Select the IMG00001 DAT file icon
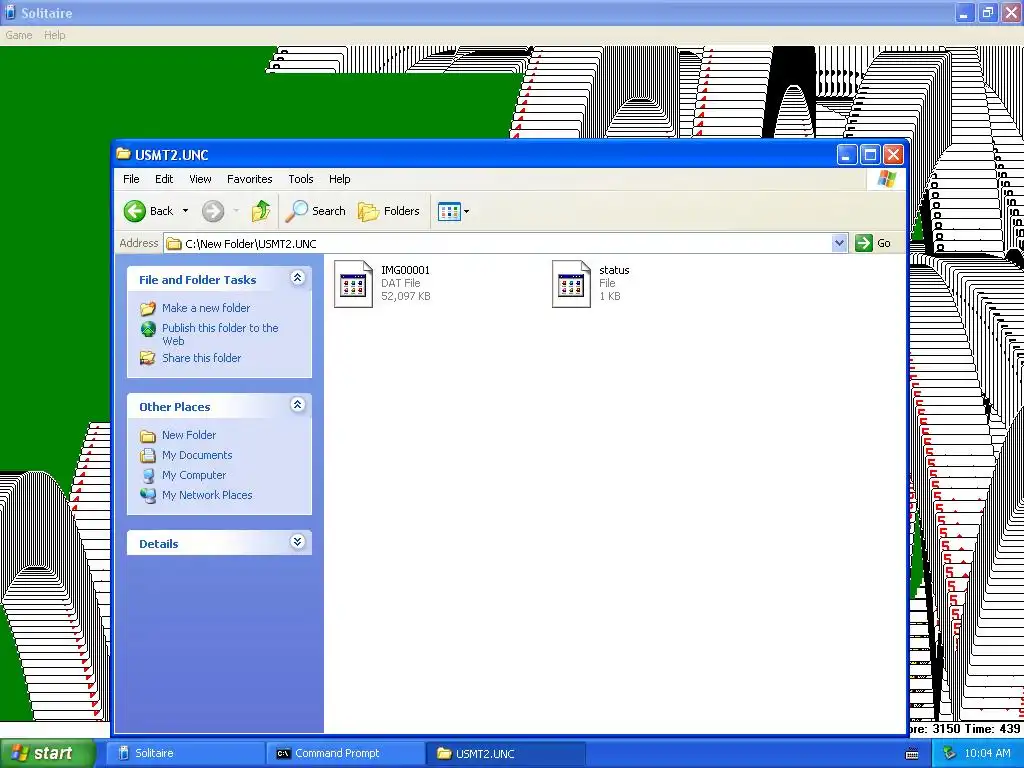This screenshot has height=768, width=1024. pos(353,283)
